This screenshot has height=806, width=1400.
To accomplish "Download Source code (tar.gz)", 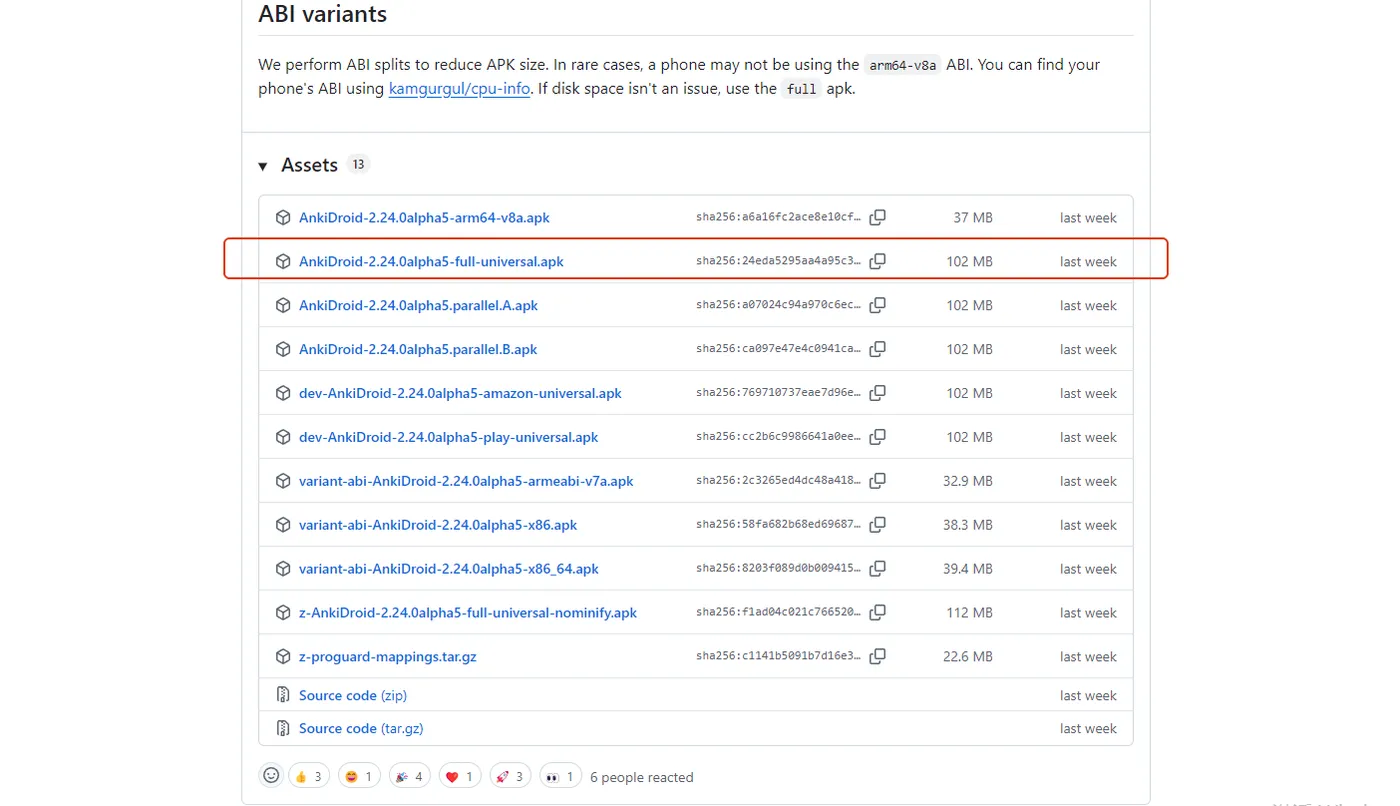I will pyautogui.click(x=361, y=729).
